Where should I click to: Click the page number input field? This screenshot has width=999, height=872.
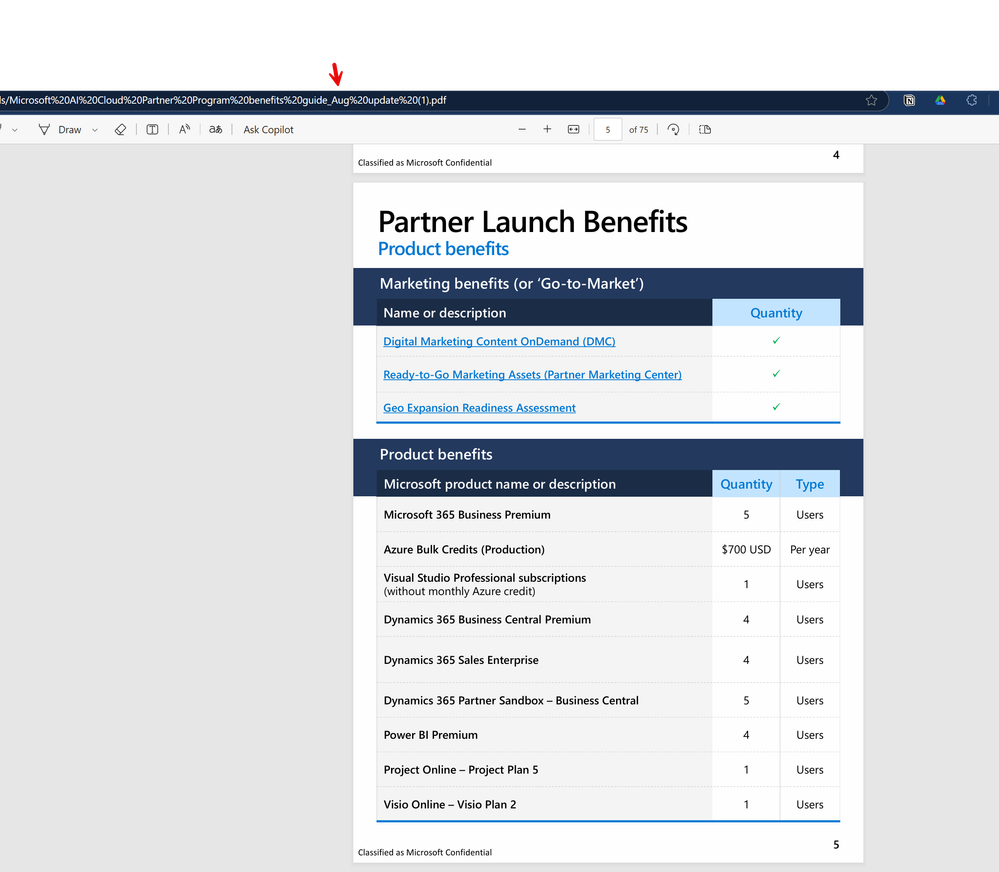pyautogui.click(x=608, y=129)
